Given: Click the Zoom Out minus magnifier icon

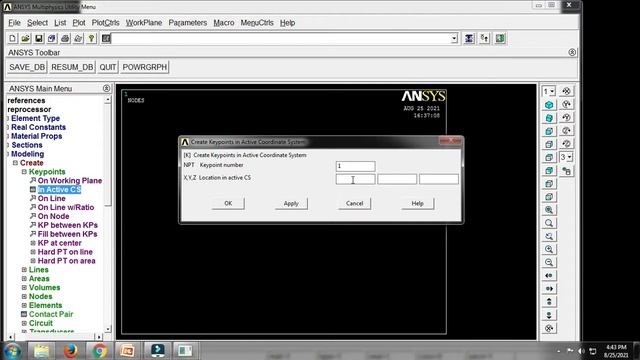Looking at the screenshot, I should (549, 262).
